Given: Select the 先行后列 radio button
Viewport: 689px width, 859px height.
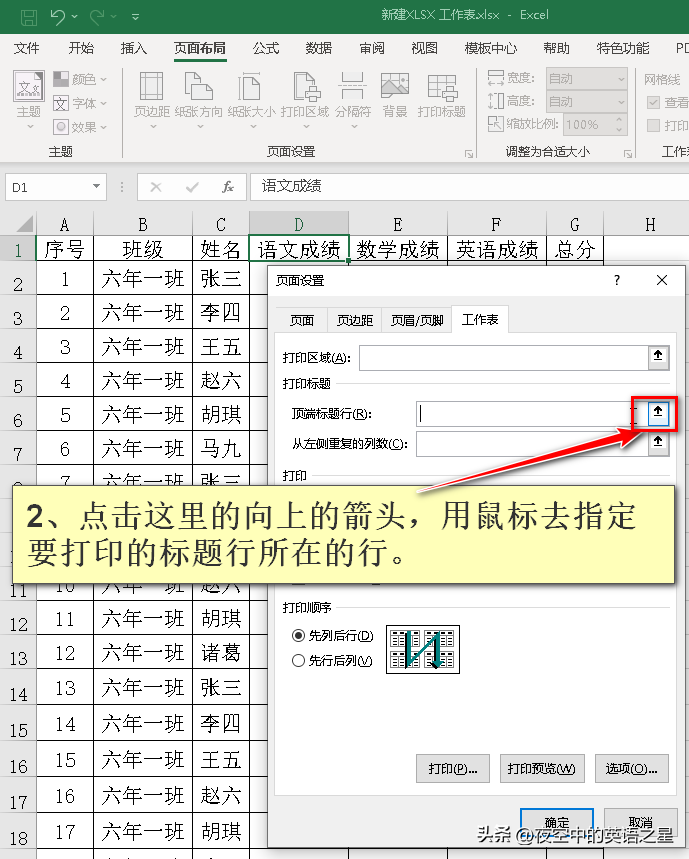Looking at the screenshot, I should [298, 661].
